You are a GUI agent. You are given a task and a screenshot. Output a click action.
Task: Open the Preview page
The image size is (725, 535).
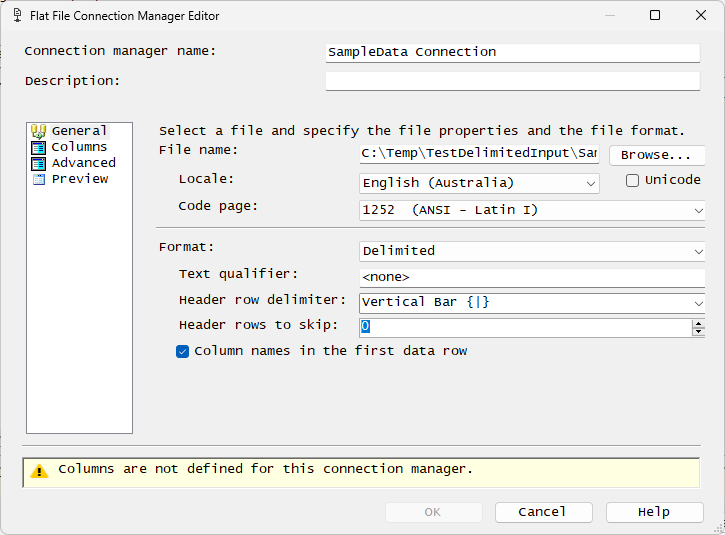pos(80,179)
